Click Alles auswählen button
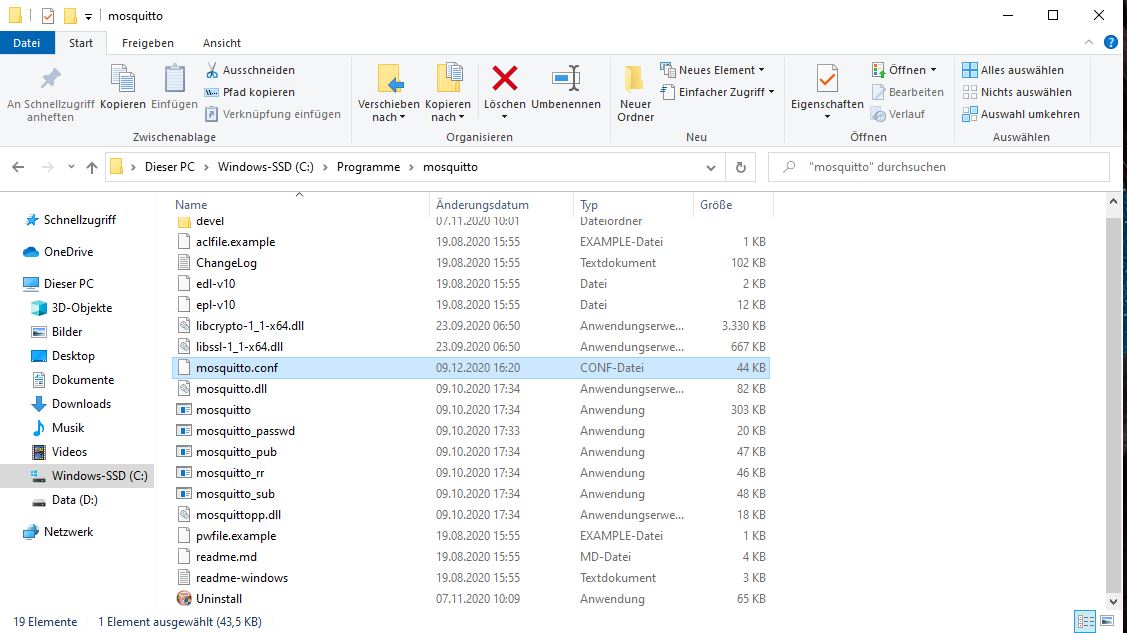Viewport: 1127px width, 633px height. pyautogui.click(x=1012, y=70)
